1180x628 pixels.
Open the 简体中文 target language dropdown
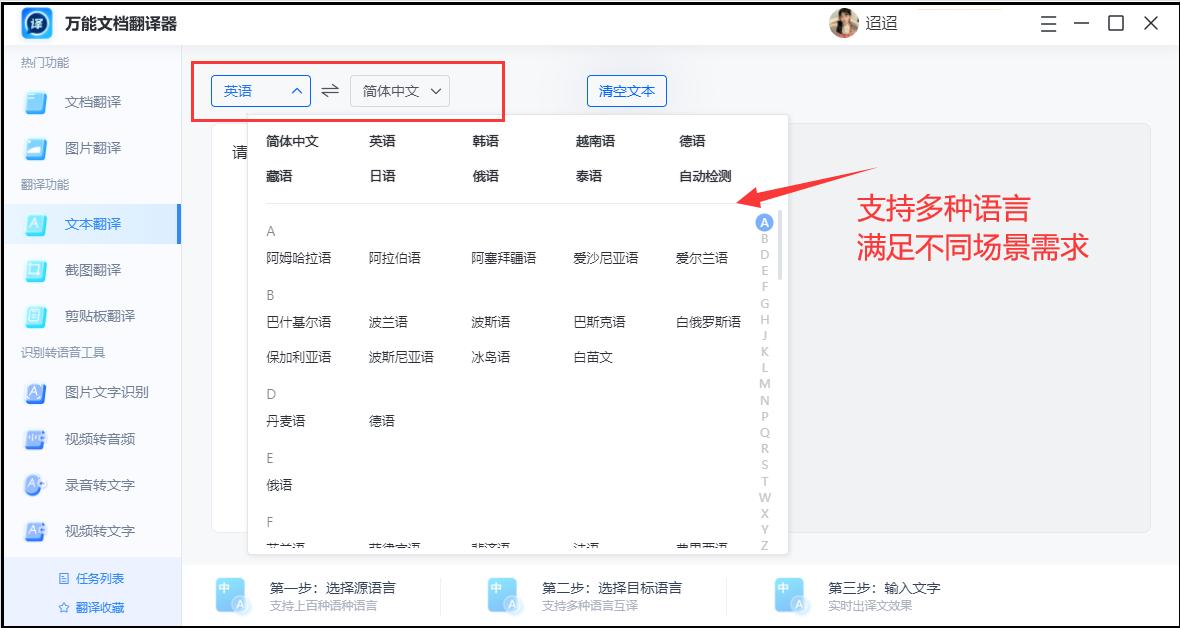click(399, 90)
